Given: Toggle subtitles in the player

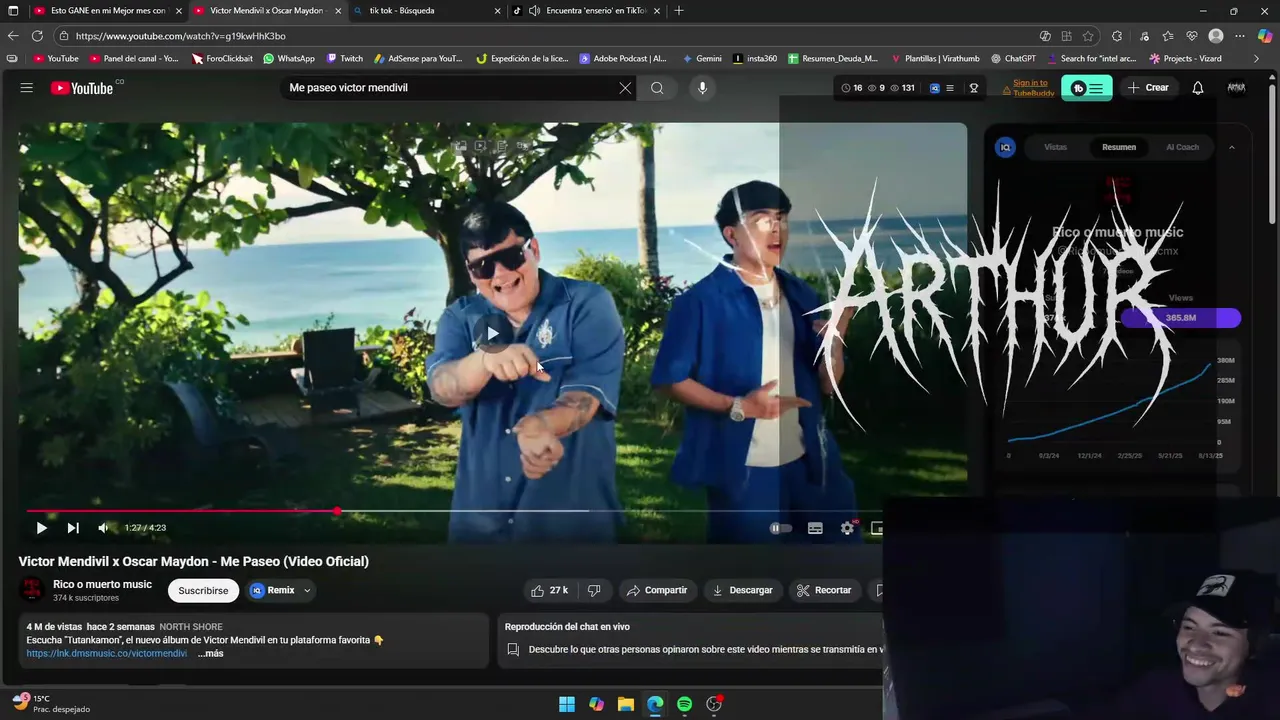Looking at the screenshot, I should tap(815, 528).
